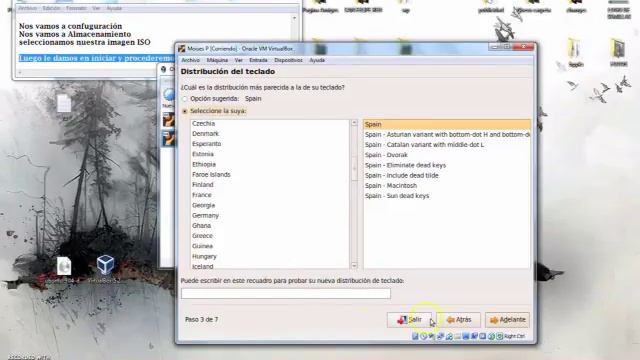
Task: Click the video recording status icon
Action: 474,336
